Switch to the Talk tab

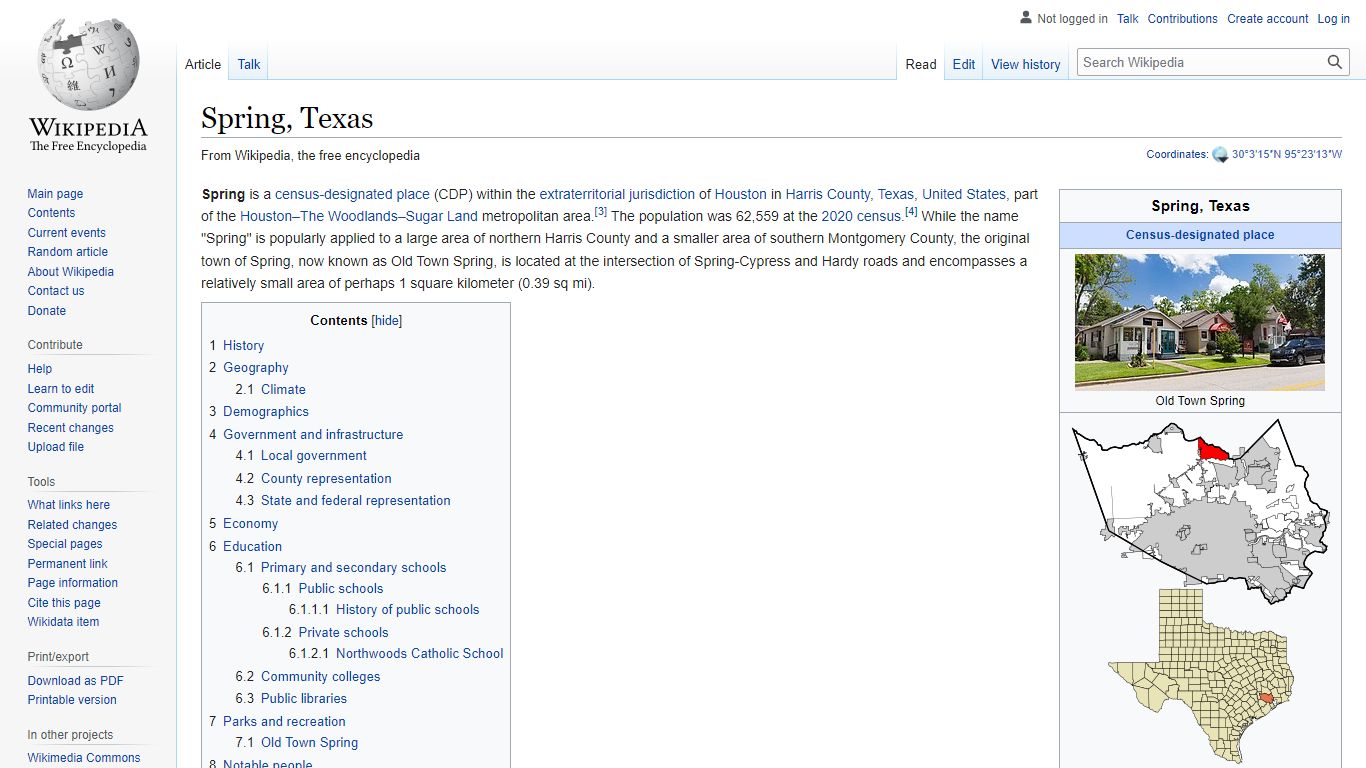pos(249,64)
